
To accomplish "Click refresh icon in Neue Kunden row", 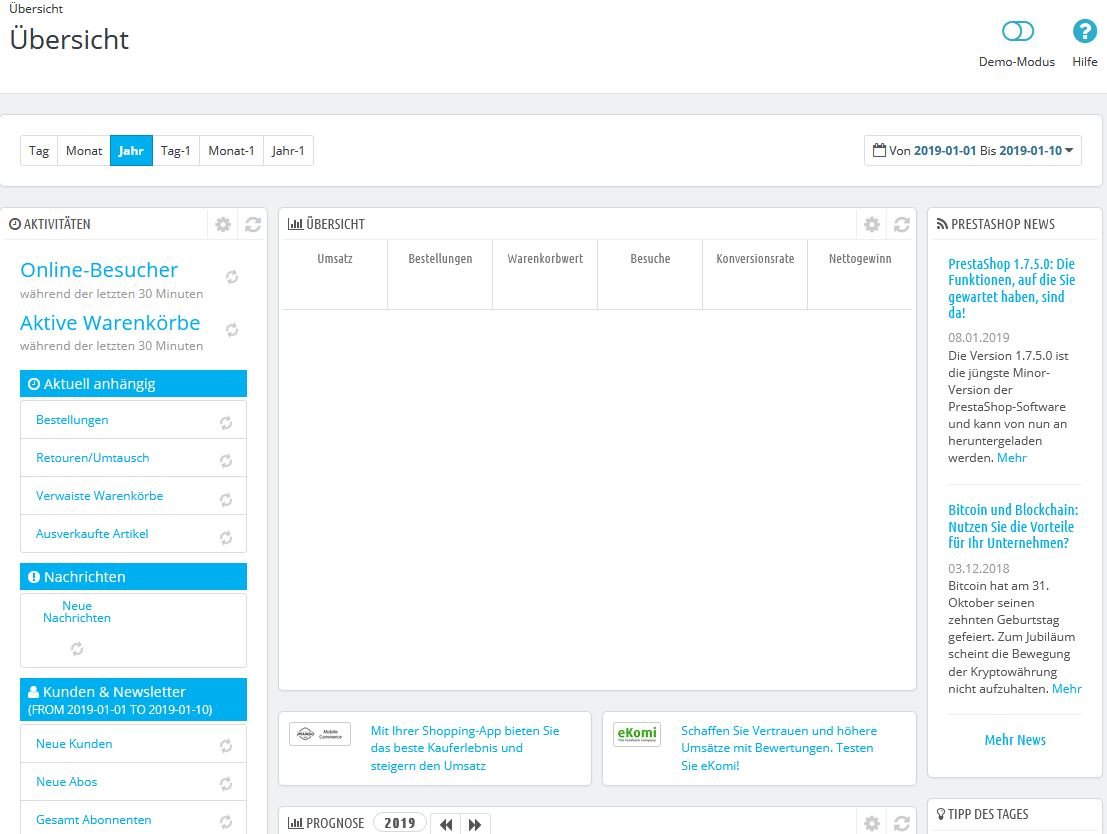I will coord(226,746).
